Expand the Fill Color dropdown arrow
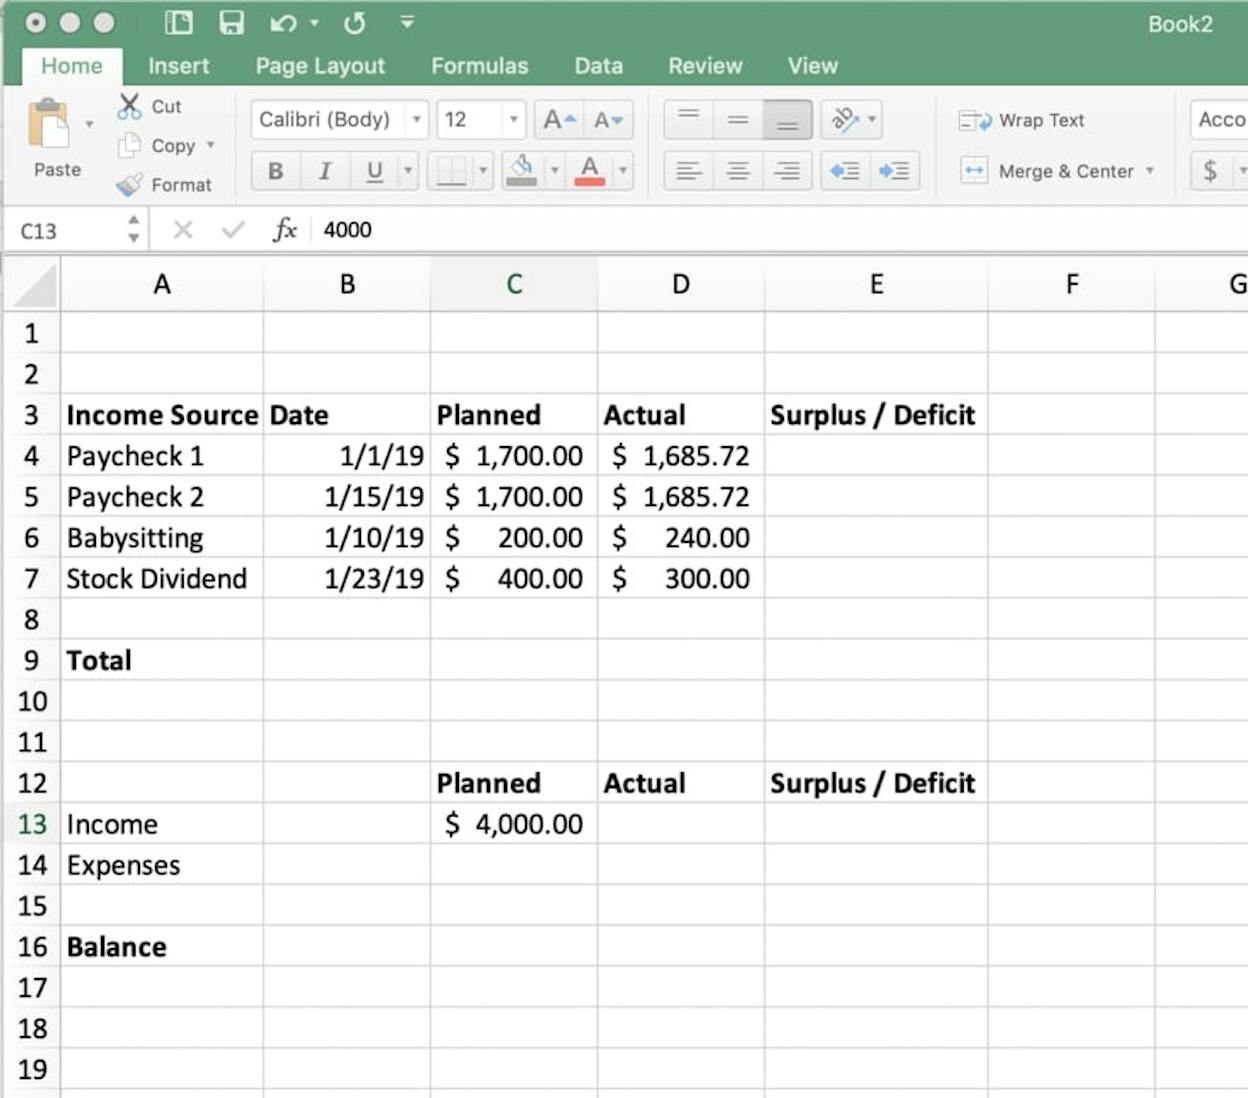Image resolution: width=1248 pixels, height=1098 pixels. pos(554,171)
